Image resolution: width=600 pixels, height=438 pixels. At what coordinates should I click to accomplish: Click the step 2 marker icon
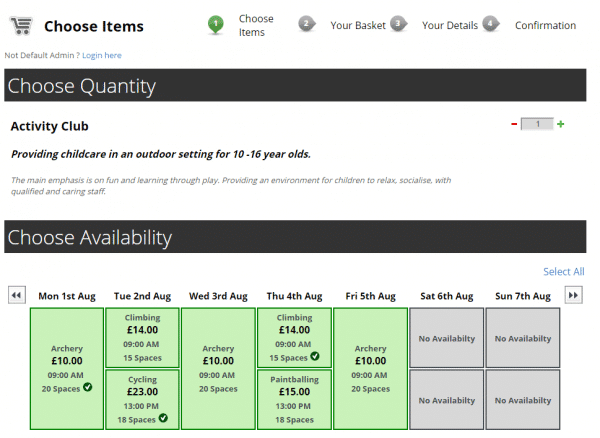307,24
